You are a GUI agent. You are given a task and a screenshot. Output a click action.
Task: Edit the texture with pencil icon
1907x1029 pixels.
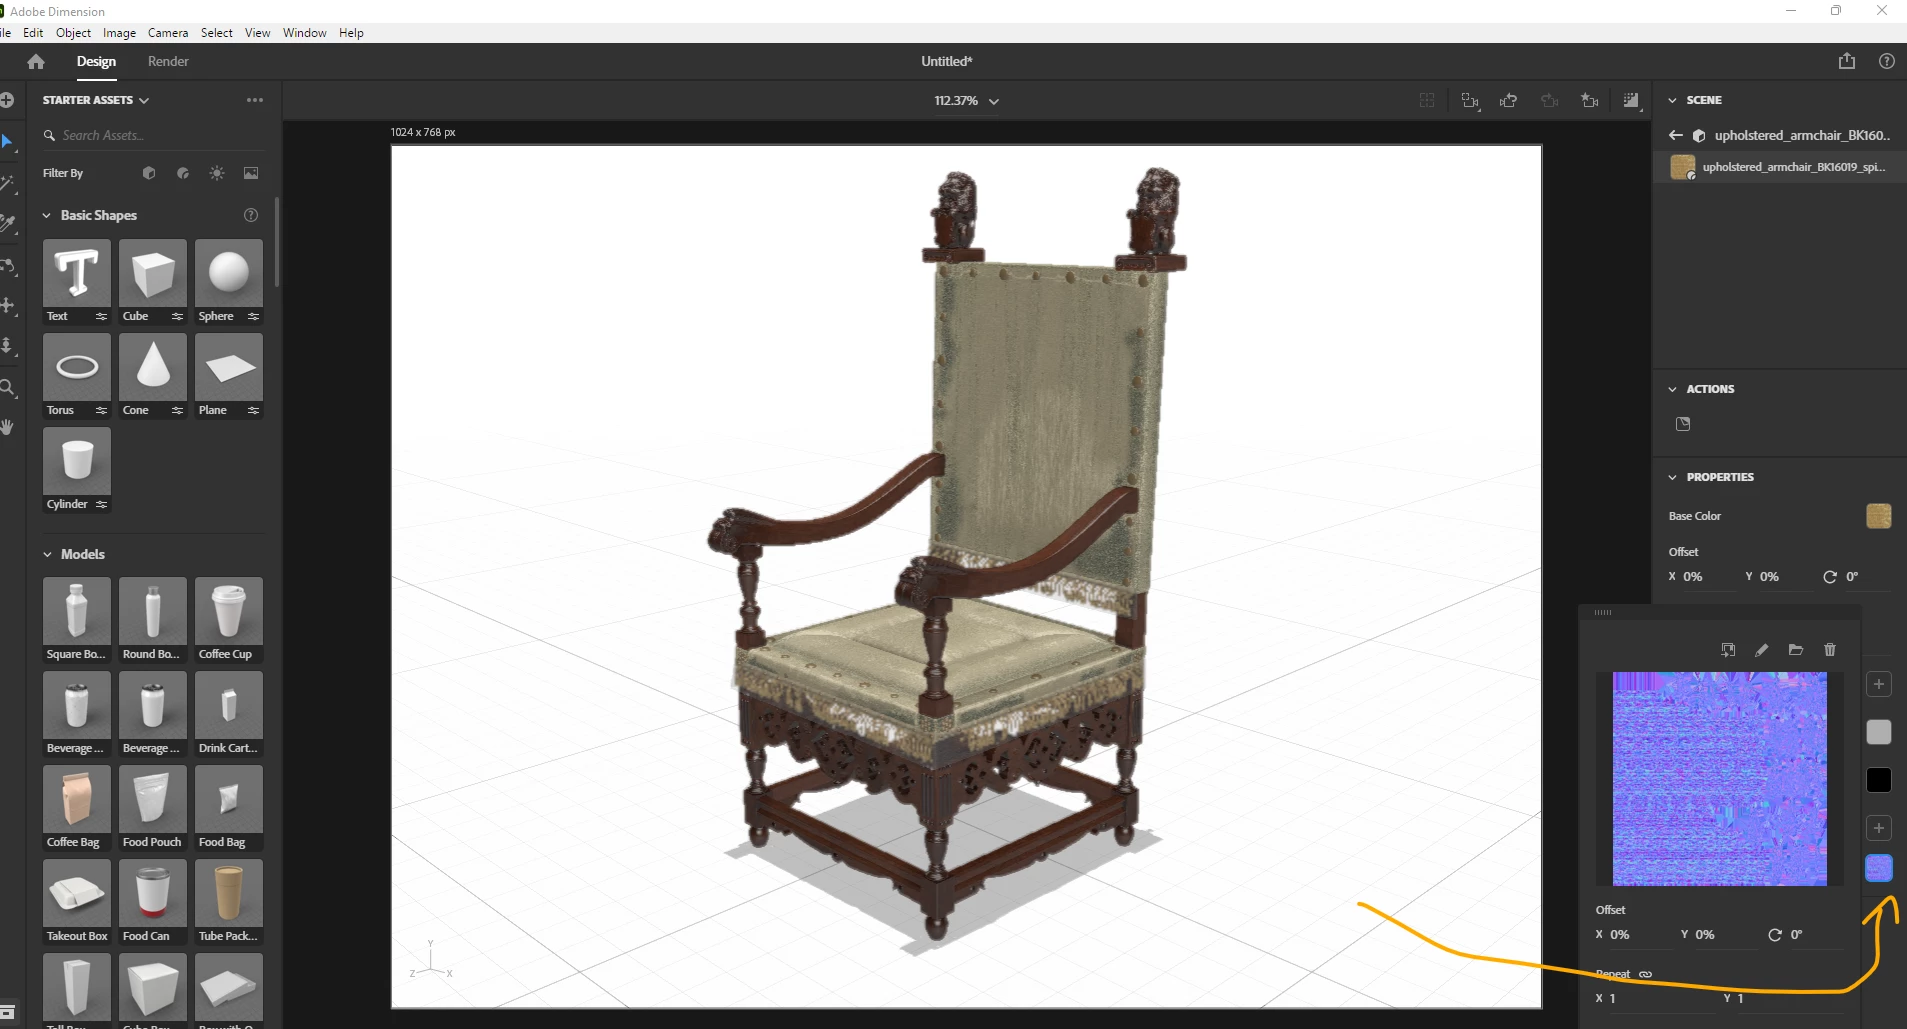(x=1762, y=650)
